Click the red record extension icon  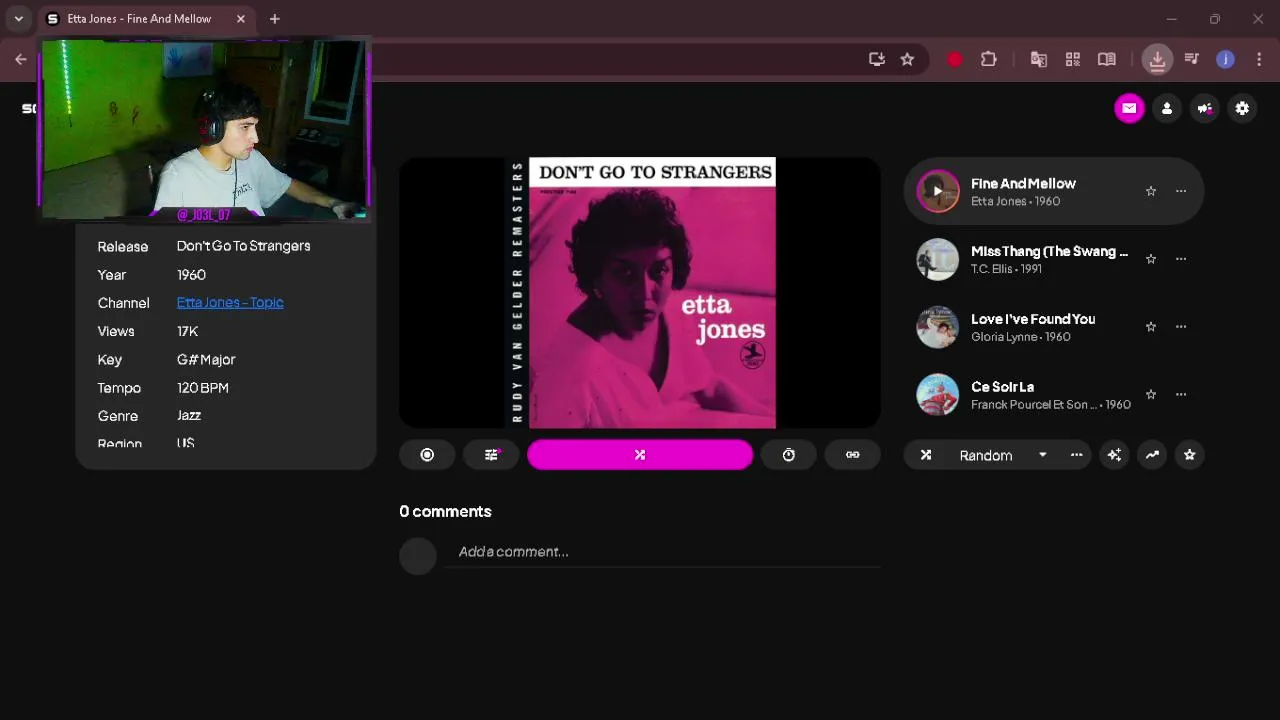955,59
